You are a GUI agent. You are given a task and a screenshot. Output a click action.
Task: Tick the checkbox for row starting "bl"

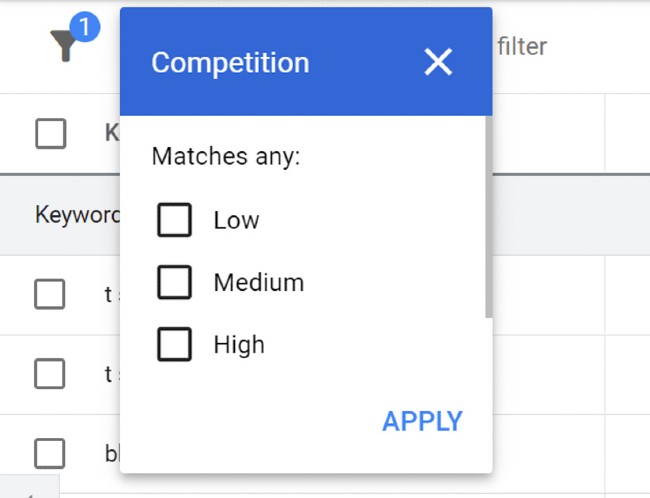point(51,453)
